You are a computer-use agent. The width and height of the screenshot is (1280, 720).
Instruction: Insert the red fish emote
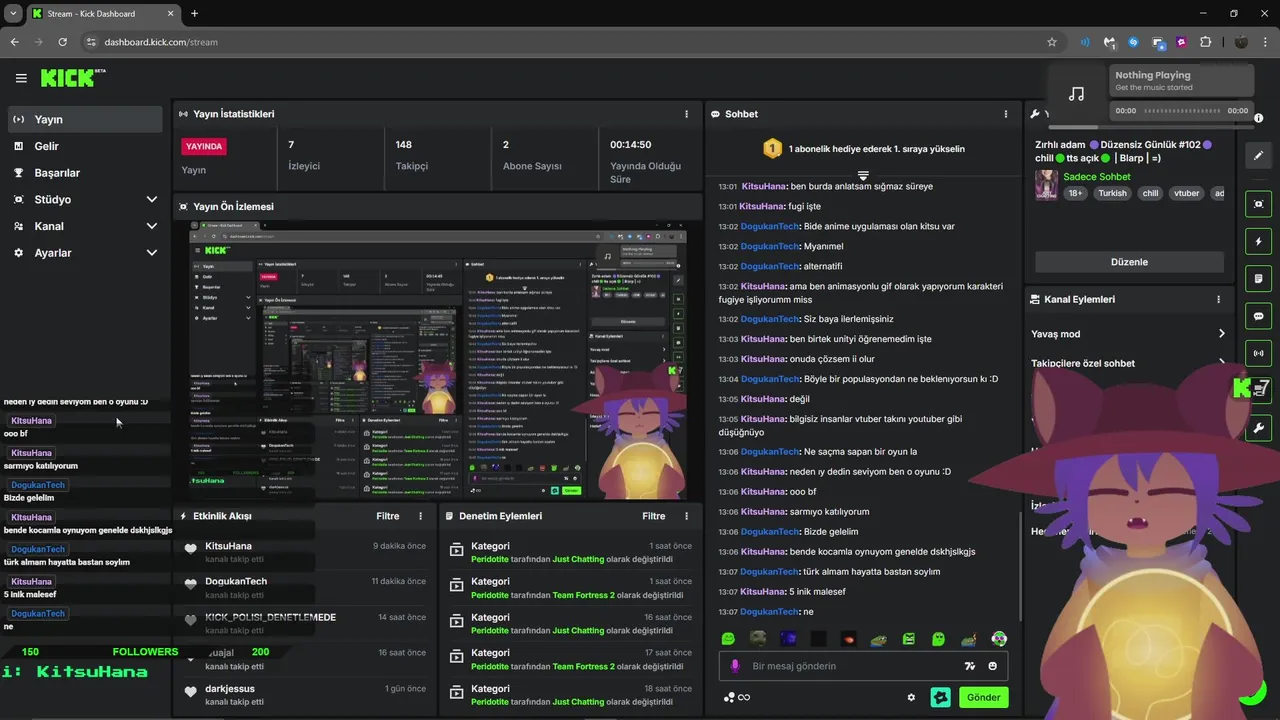(848, 639)
